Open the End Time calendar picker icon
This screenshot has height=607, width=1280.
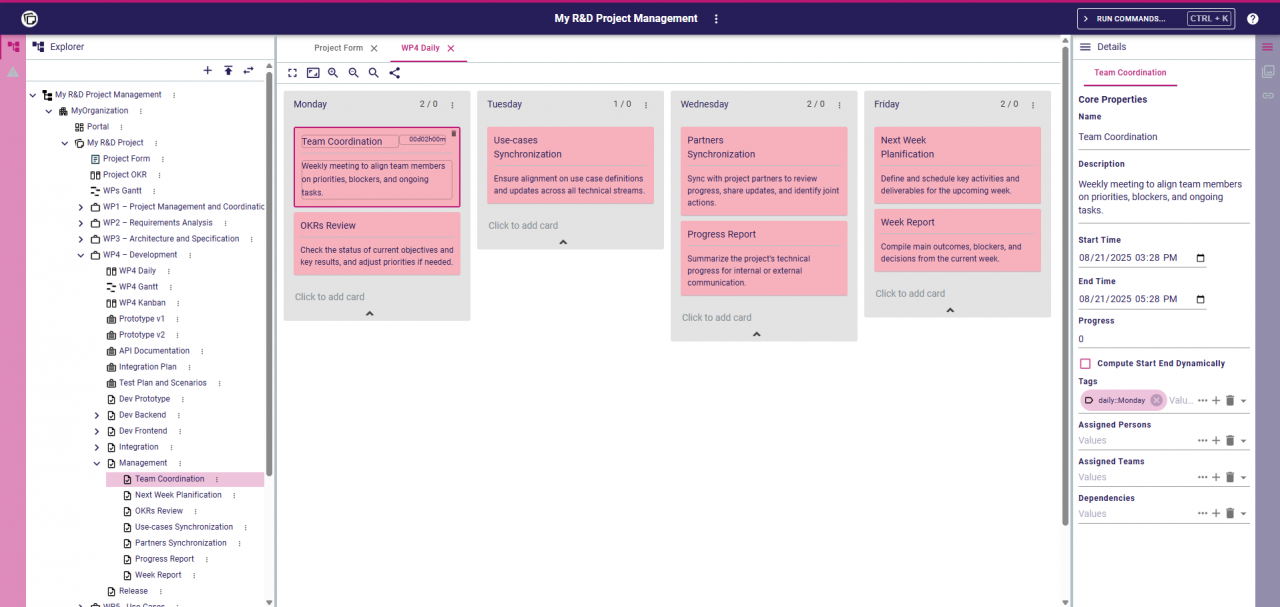click(1200, 299)
